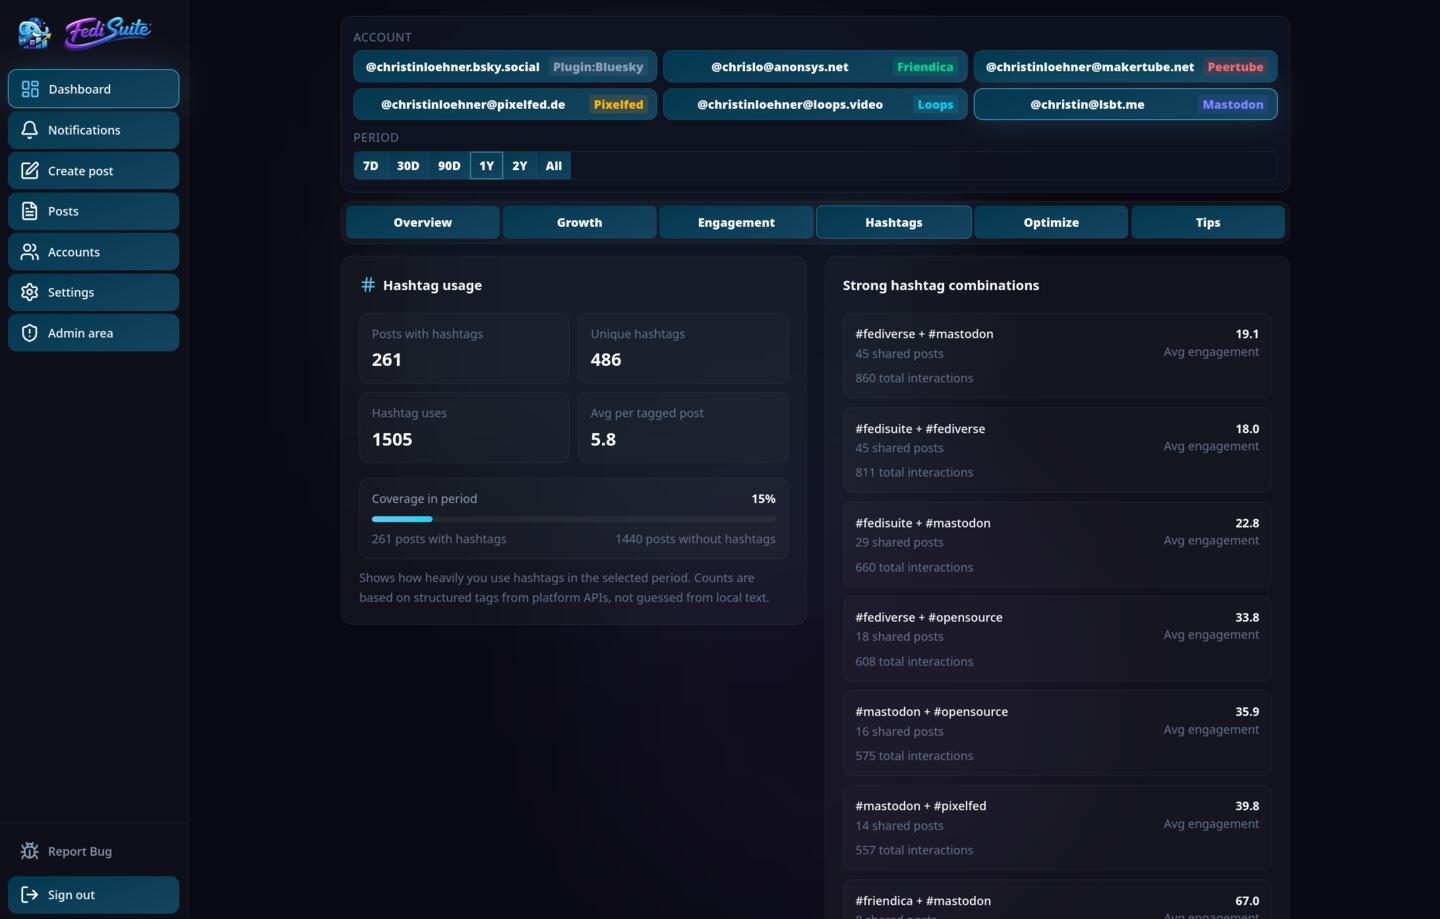1440x919 pixels.
Task: Click the 39.8 average engagement value
Action: (1247, 806)
